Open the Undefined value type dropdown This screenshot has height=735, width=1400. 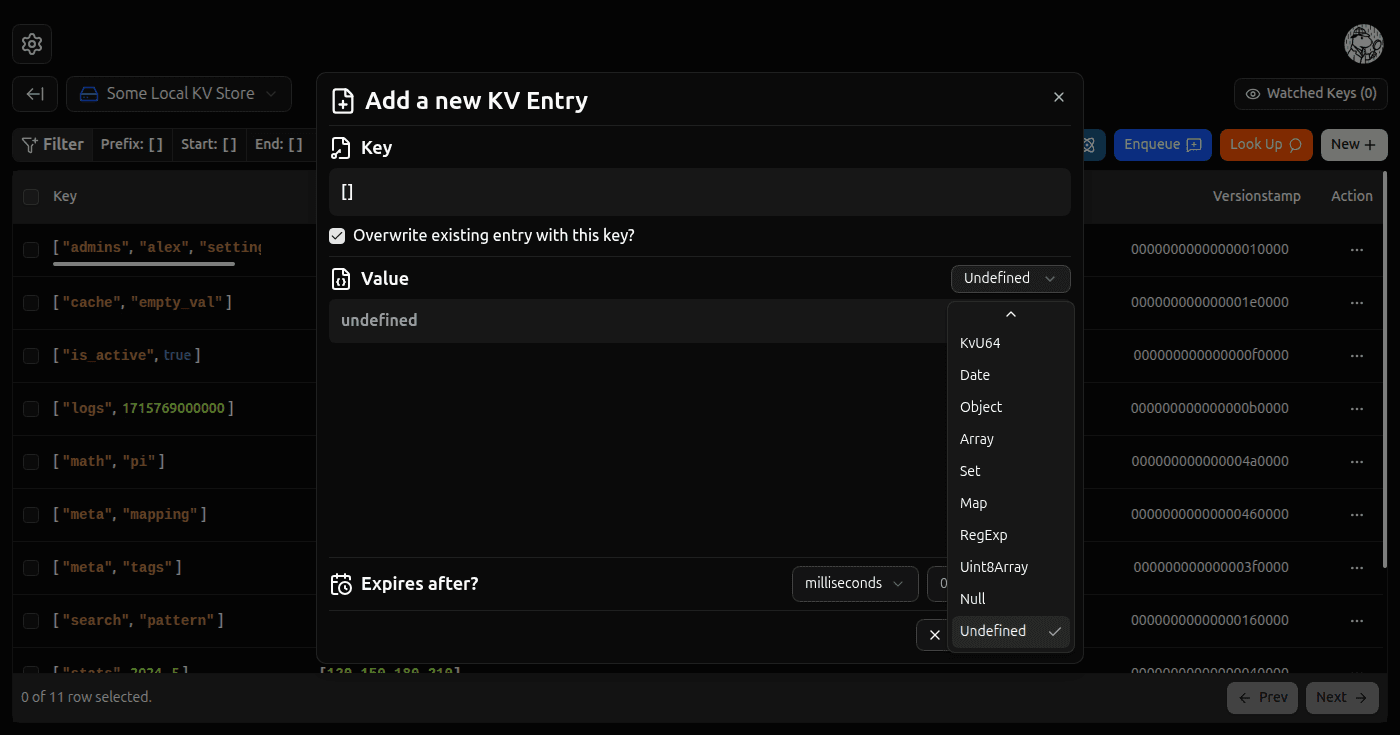pos(1010,278)
